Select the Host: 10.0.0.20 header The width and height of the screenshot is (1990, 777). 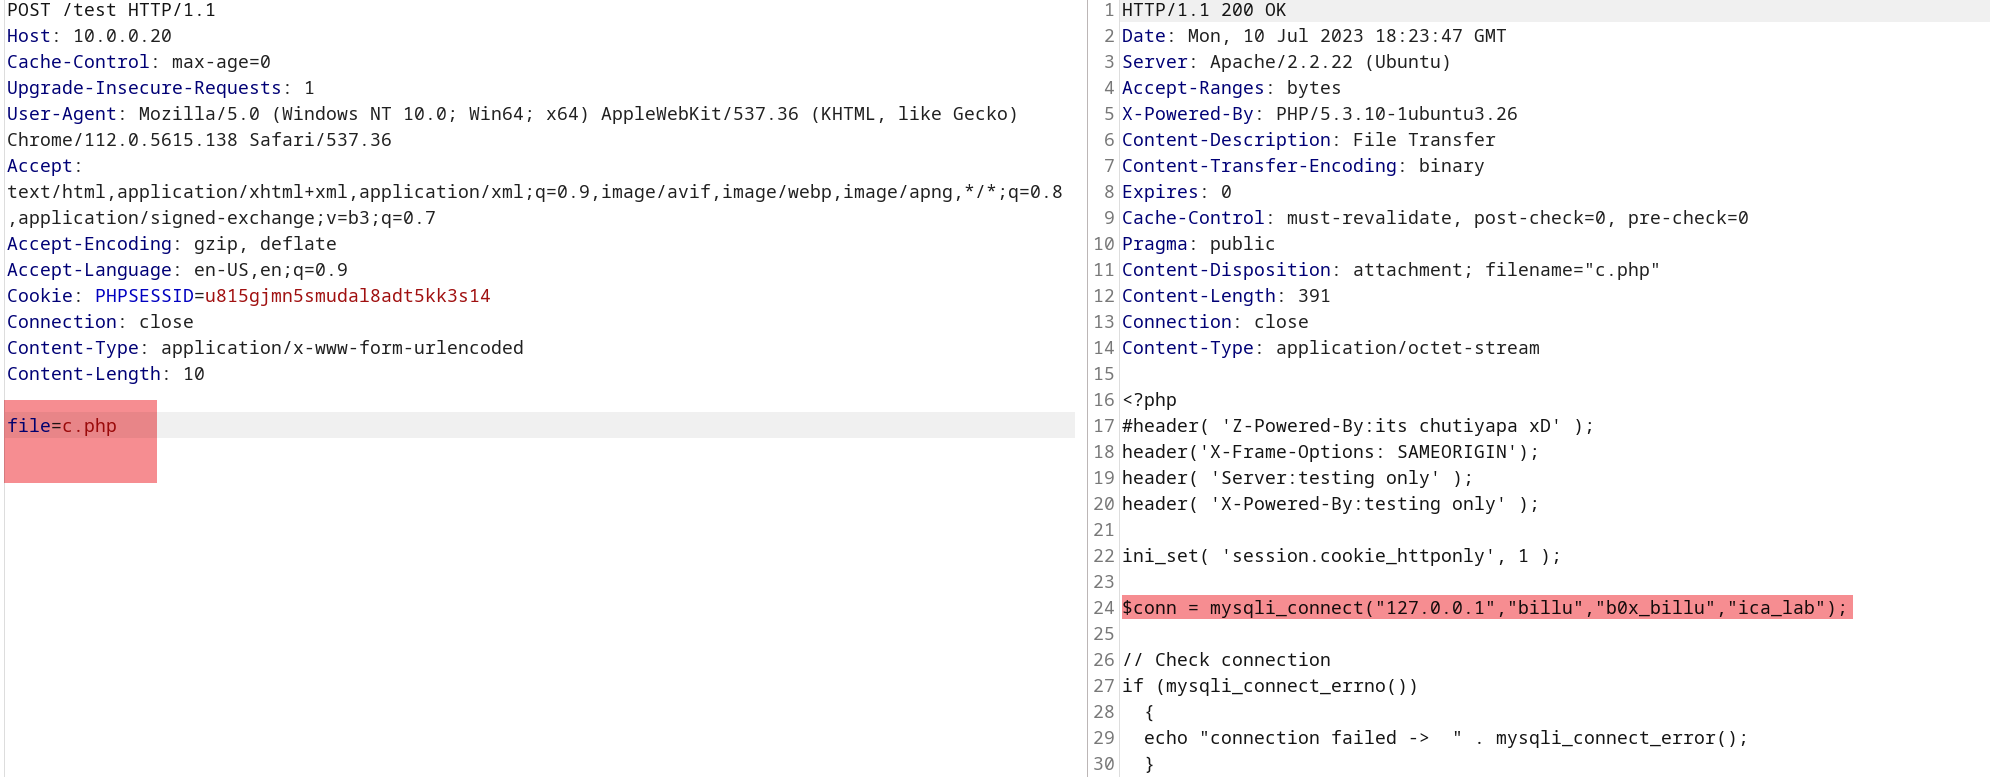click(x=89, y=36)
